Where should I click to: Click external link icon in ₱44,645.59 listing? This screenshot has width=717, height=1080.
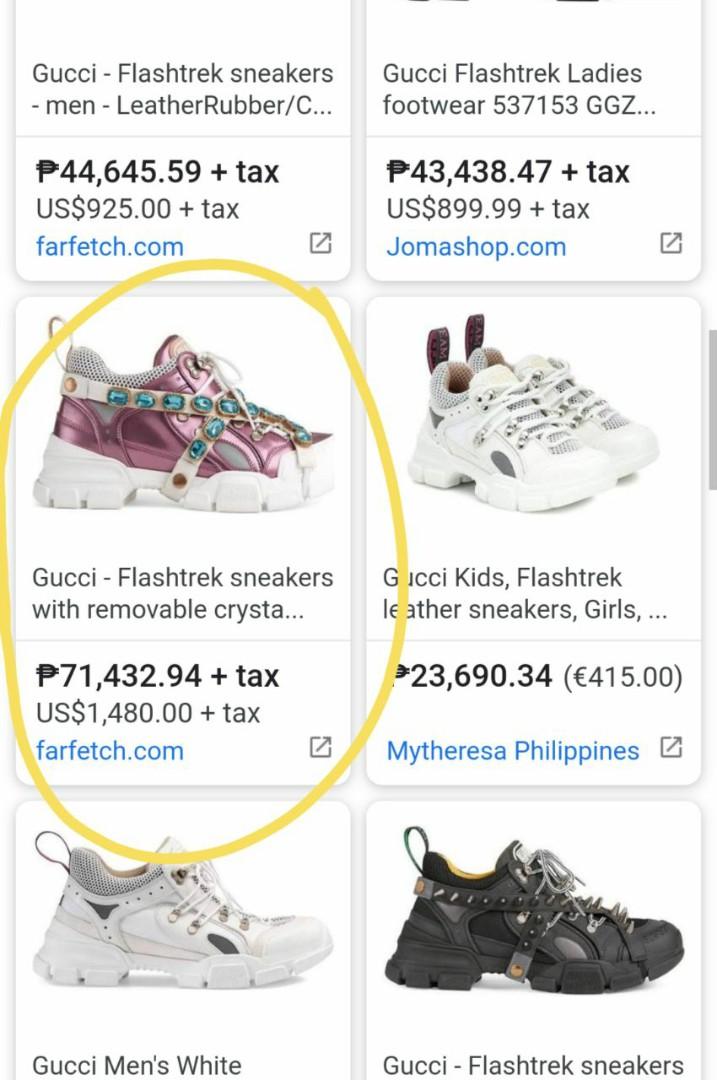(x=320, y=243)
